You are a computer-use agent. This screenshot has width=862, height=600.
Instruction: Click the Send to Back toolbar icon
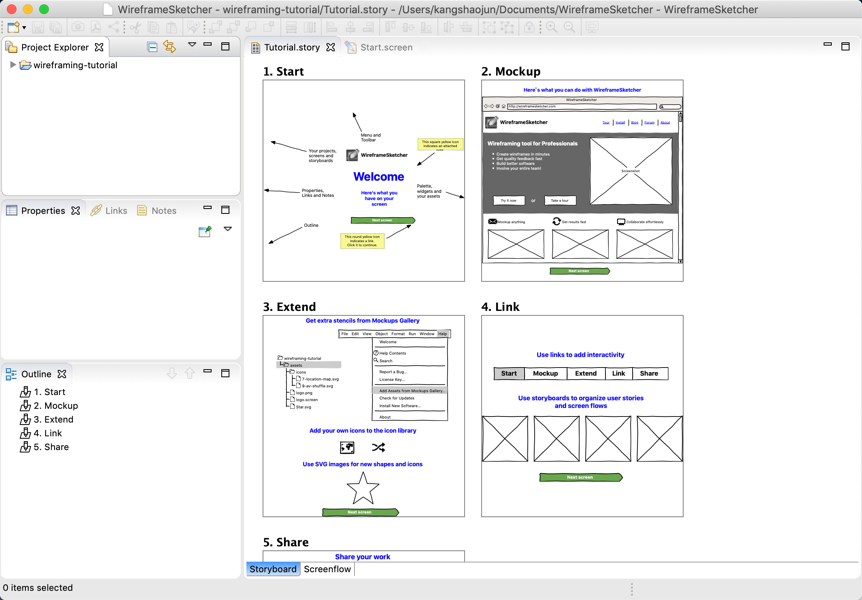pyautogui.click(x=233, y=27)
